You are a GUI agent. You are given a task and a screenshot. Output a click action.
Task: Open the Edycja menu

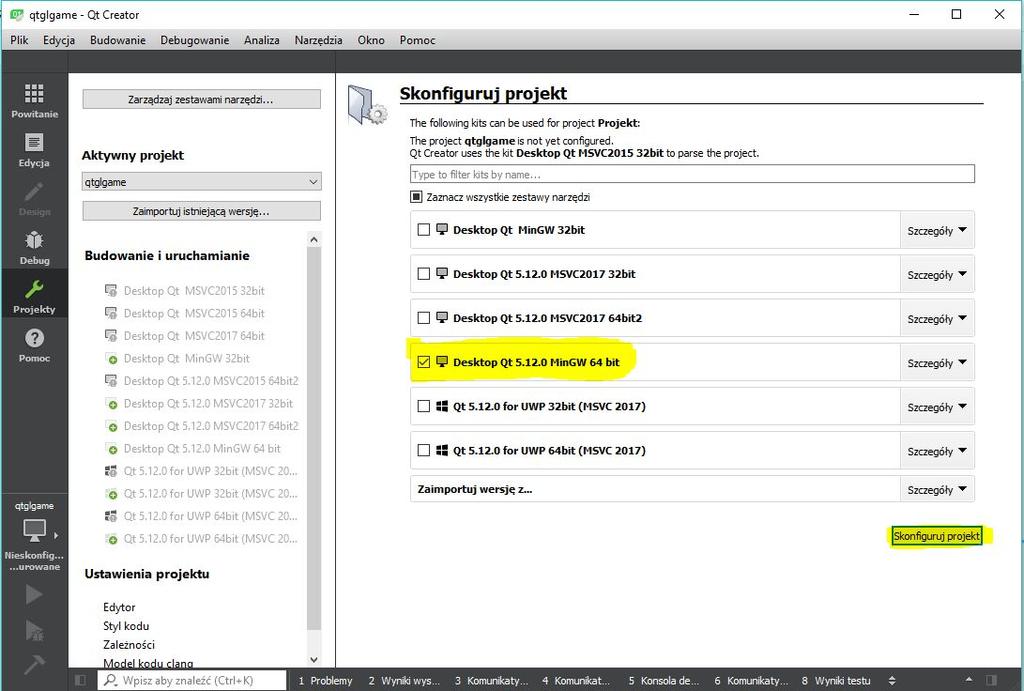pyautogui.click(x=59, y=40)
